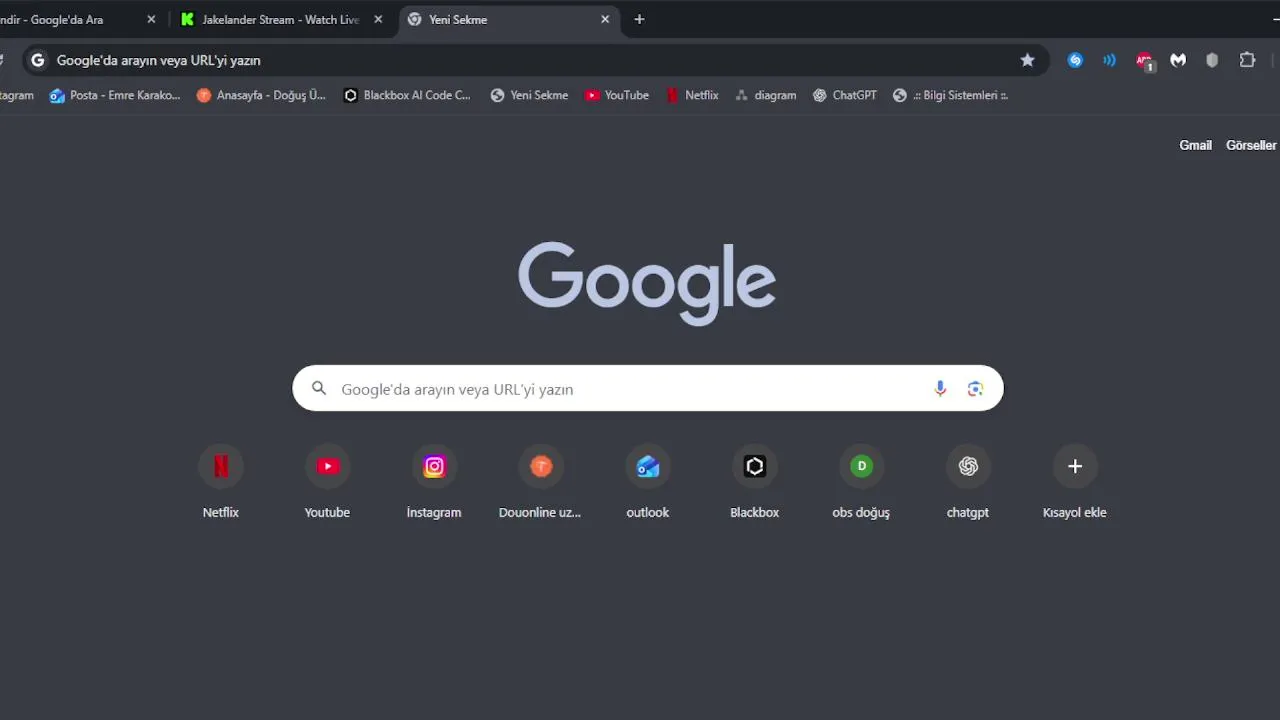Screen dimensions: 1280x720
Task: Open a new tab with plus button
Action: (x=639, y=19)
